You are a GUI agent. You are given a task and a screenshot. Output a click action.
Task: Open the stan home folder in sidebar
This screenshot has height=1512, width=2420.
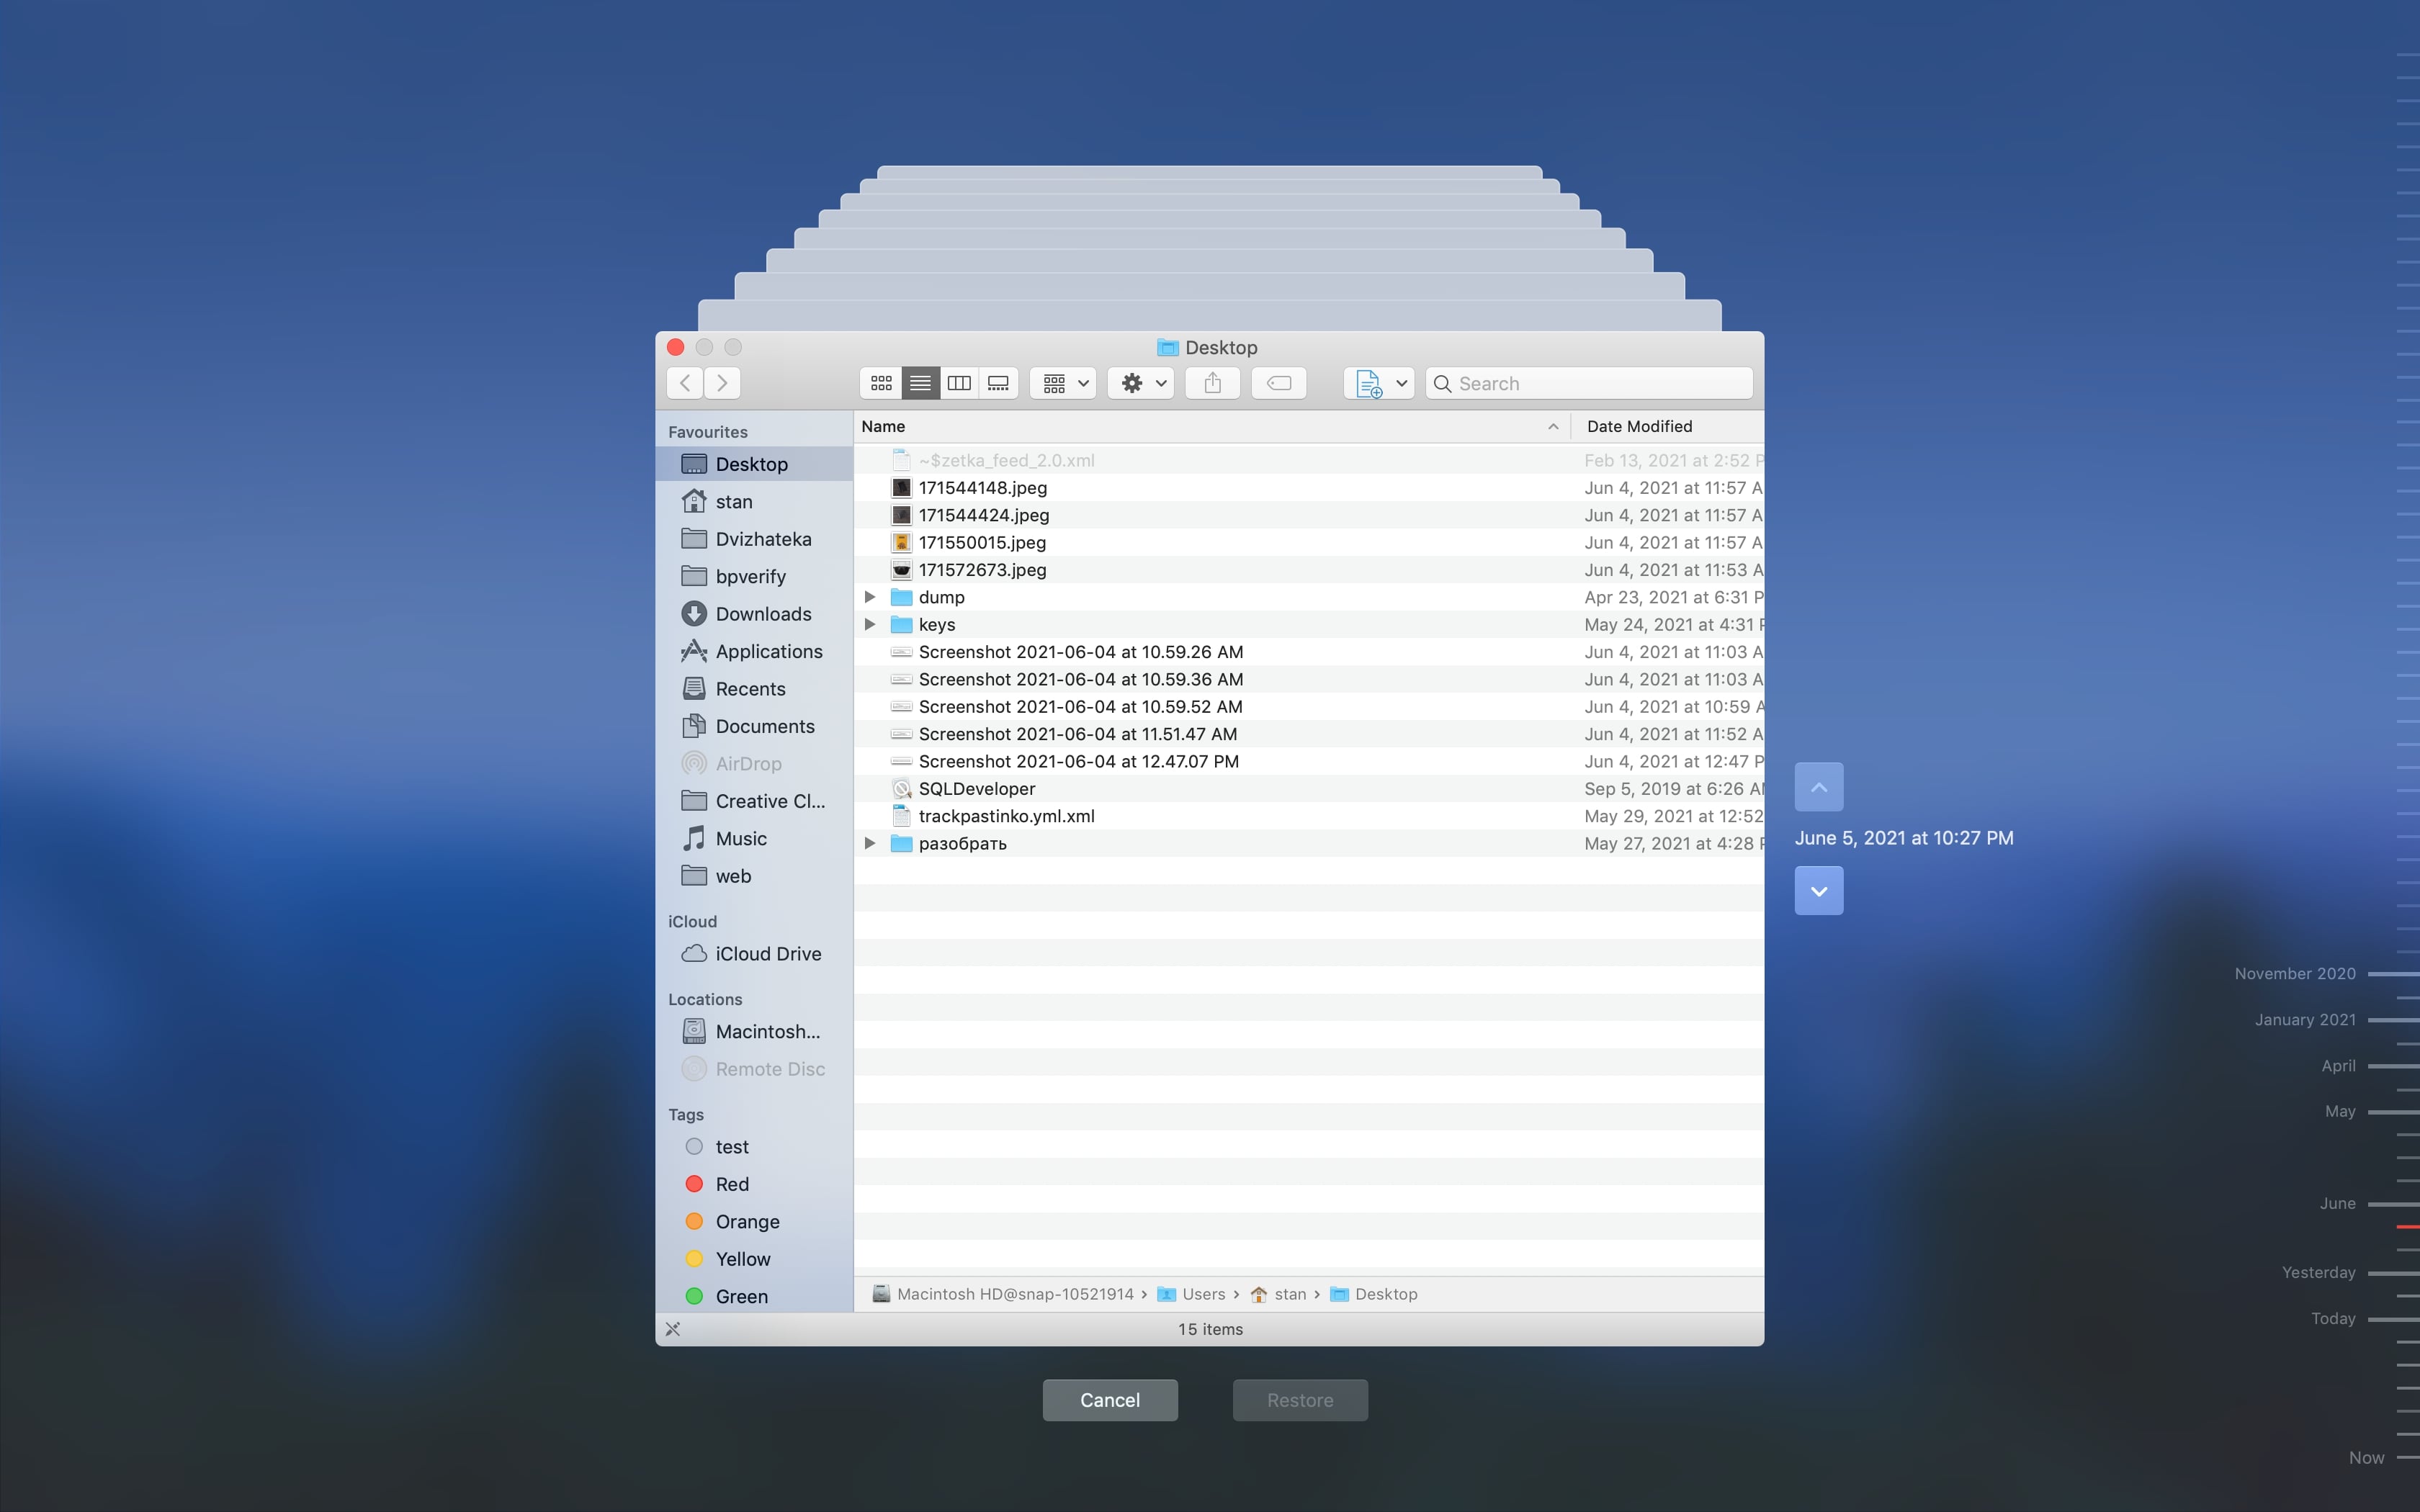click(754, 501)
